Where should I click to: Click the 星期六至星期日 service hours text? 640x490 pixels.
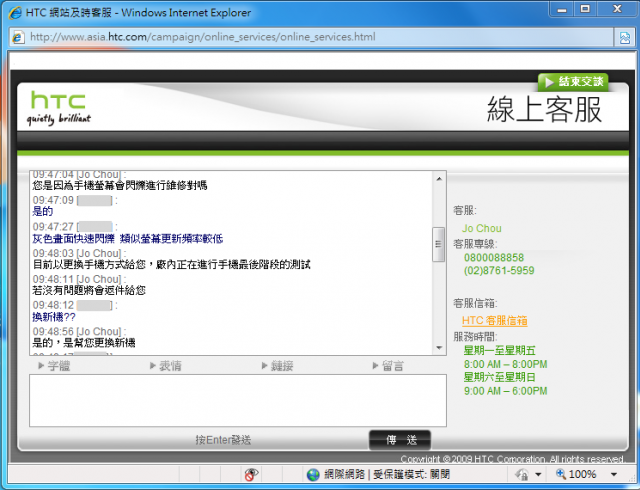click(x=500, y=377)
